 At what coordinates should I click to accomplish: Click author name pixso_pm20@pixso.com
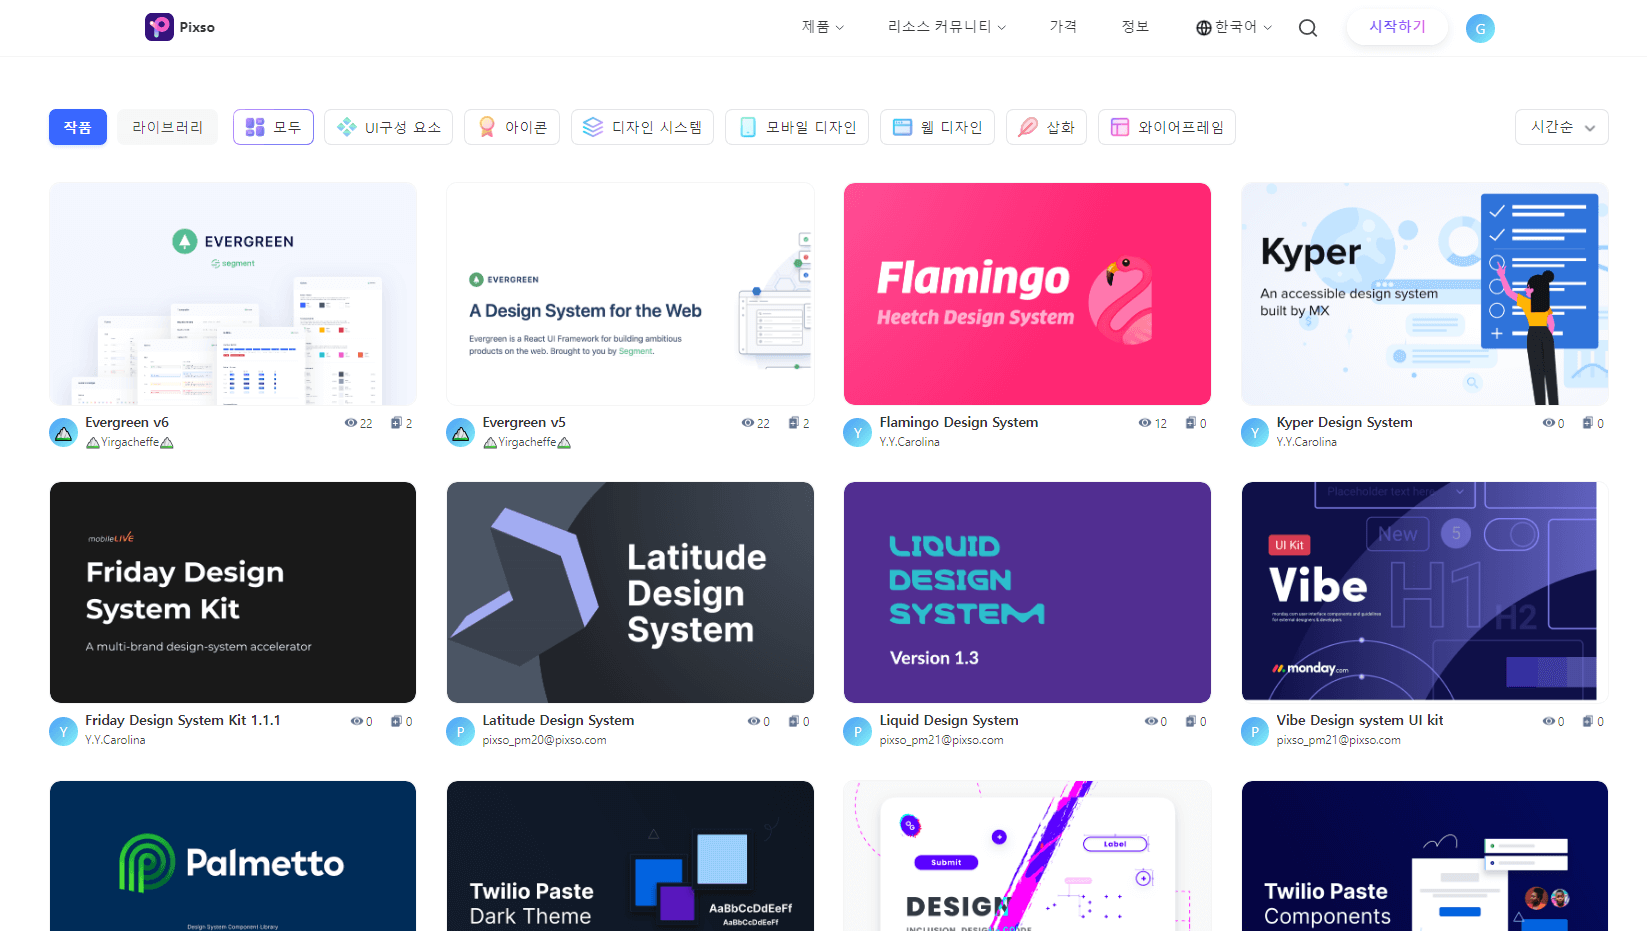[544, 740]
